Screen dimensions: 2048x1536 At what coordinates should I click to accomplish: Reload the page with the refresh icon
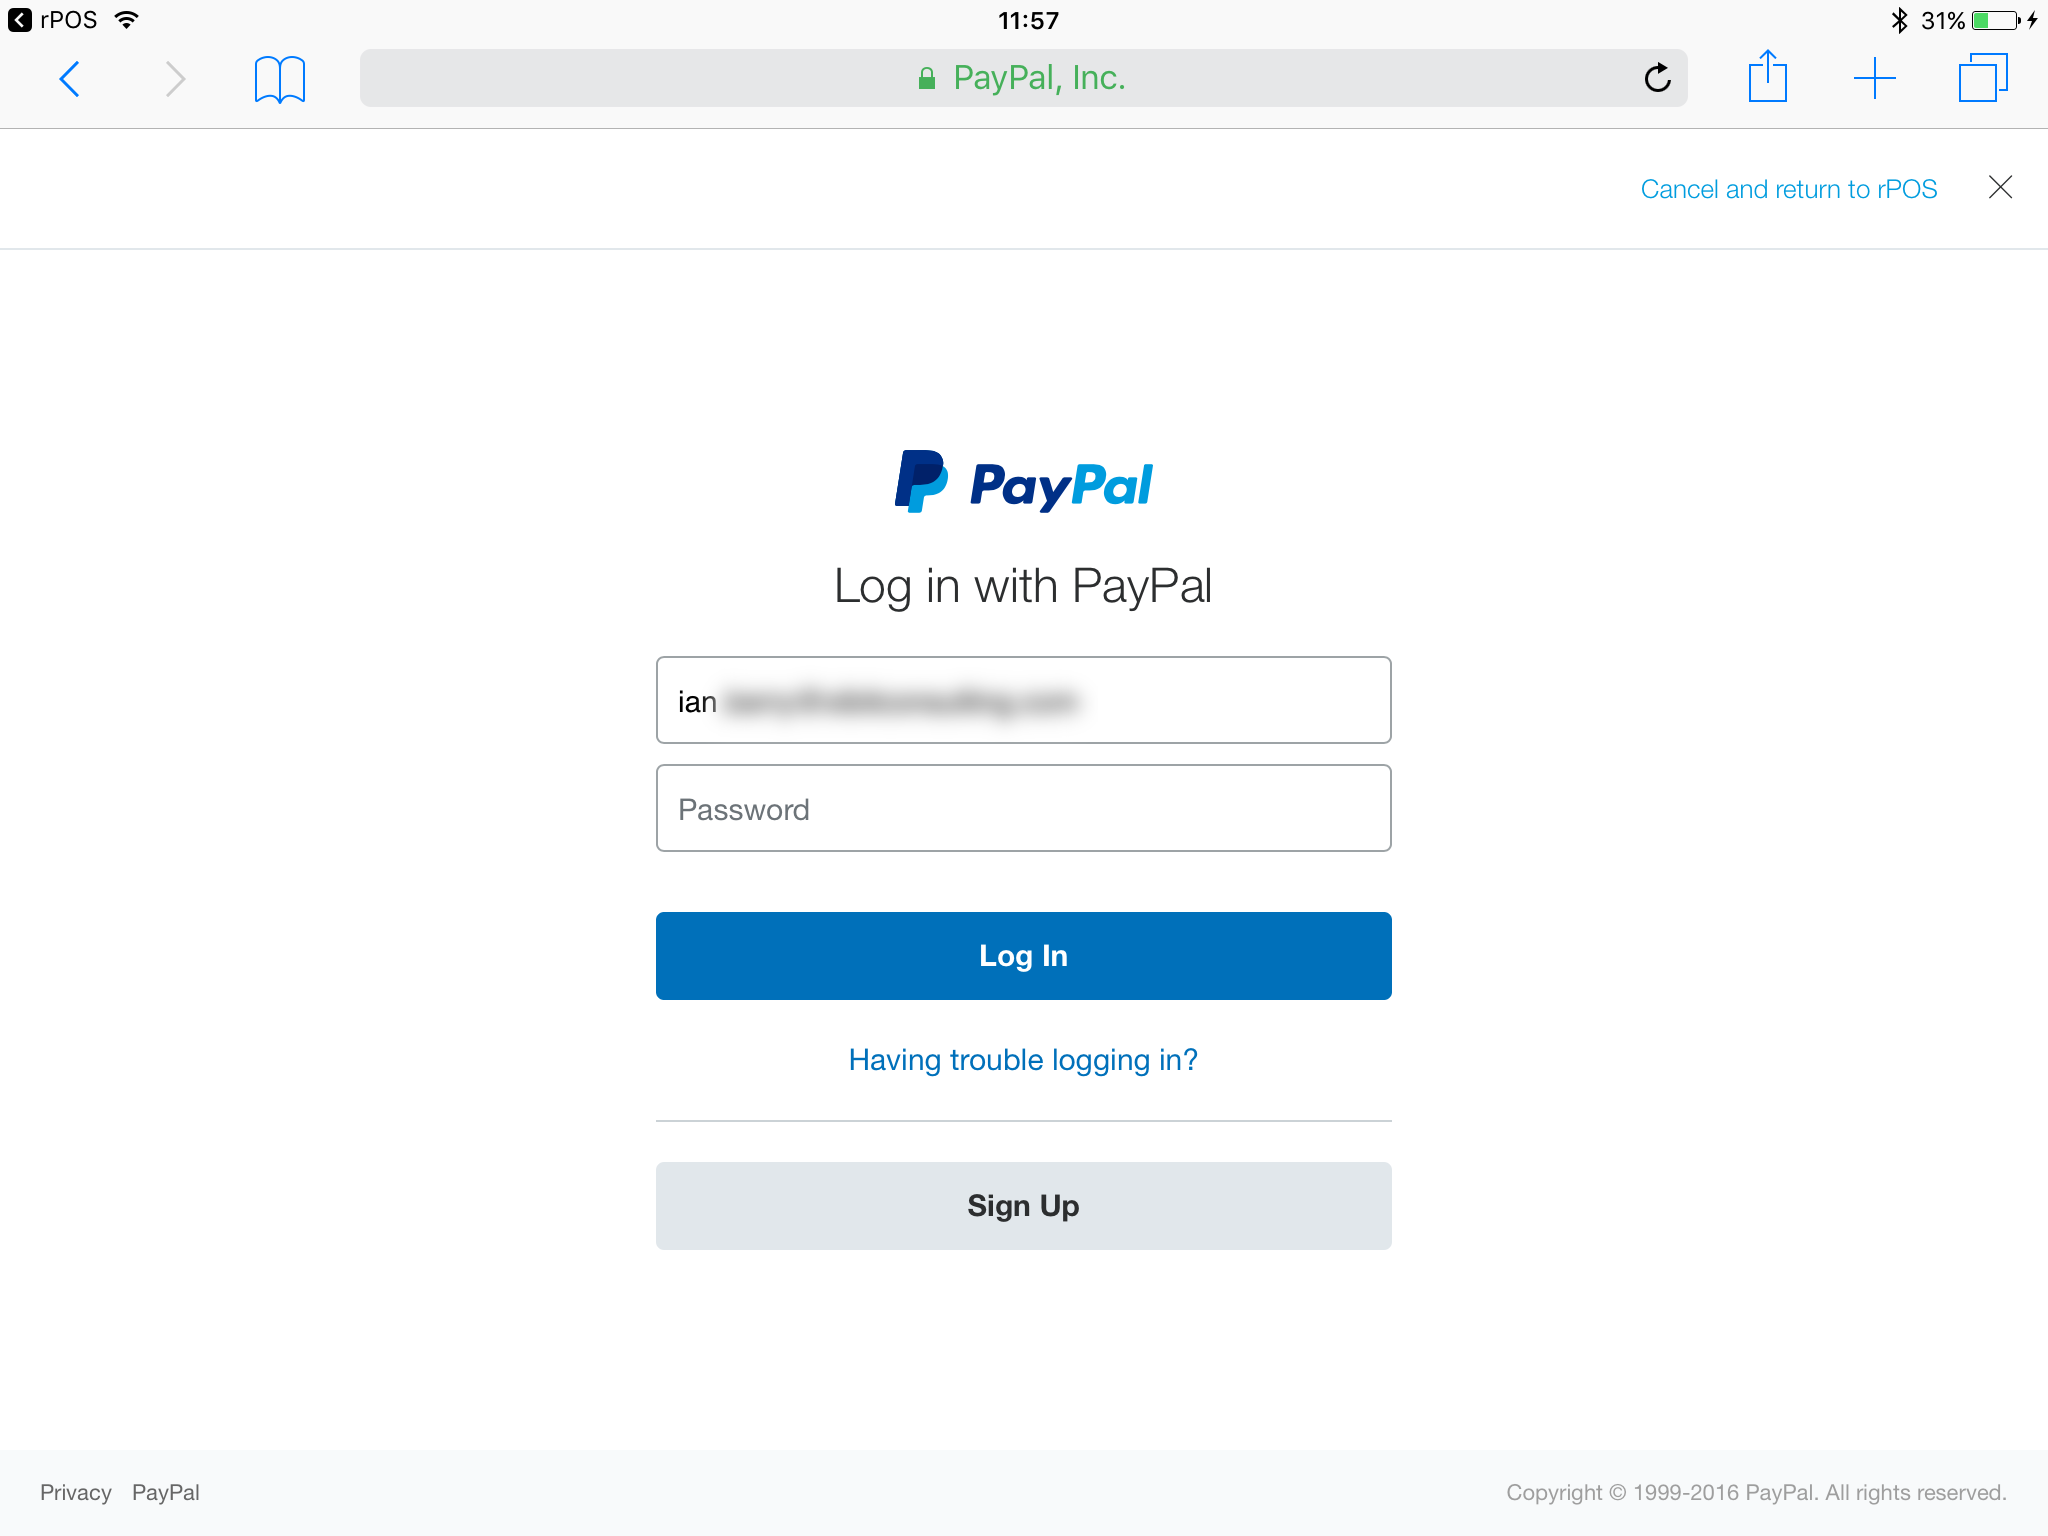point(1657,78)
